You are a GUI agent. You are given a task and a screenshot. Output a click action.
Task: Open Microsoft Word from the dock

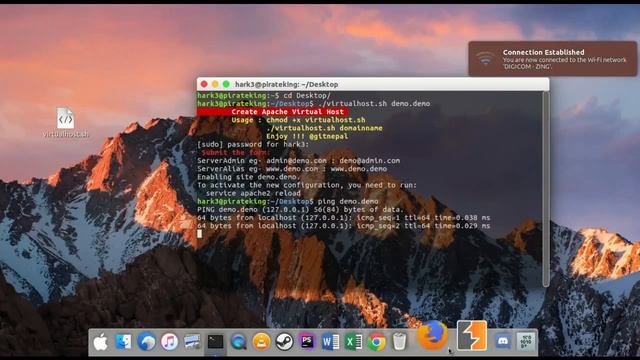click(x=330, y=342)
